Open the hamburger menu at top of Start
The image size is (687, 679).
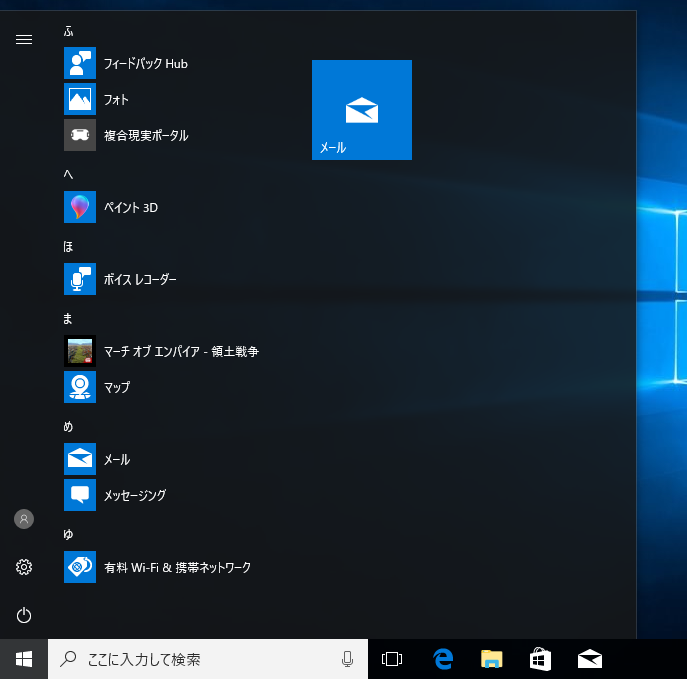click(24, 39)
